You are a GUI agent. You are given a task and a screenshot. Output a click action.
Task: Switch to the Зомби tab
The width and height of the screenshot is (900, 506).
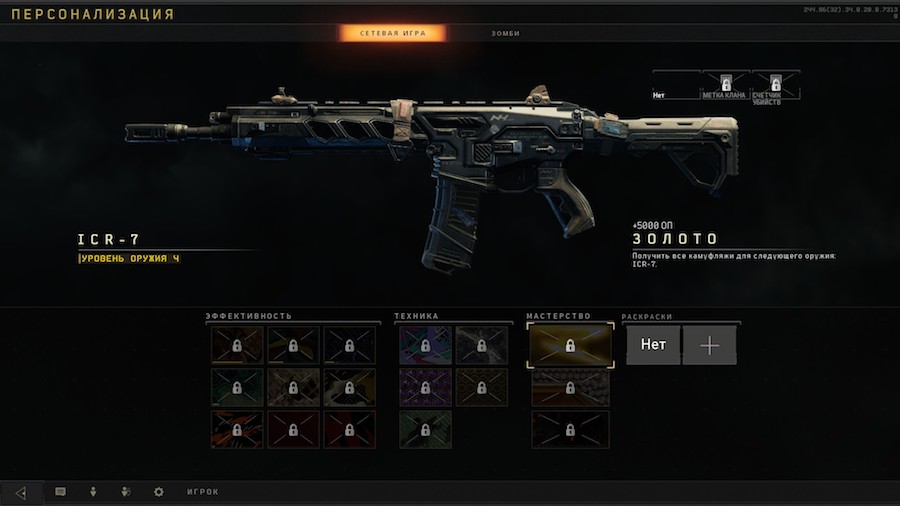[506, 33]
